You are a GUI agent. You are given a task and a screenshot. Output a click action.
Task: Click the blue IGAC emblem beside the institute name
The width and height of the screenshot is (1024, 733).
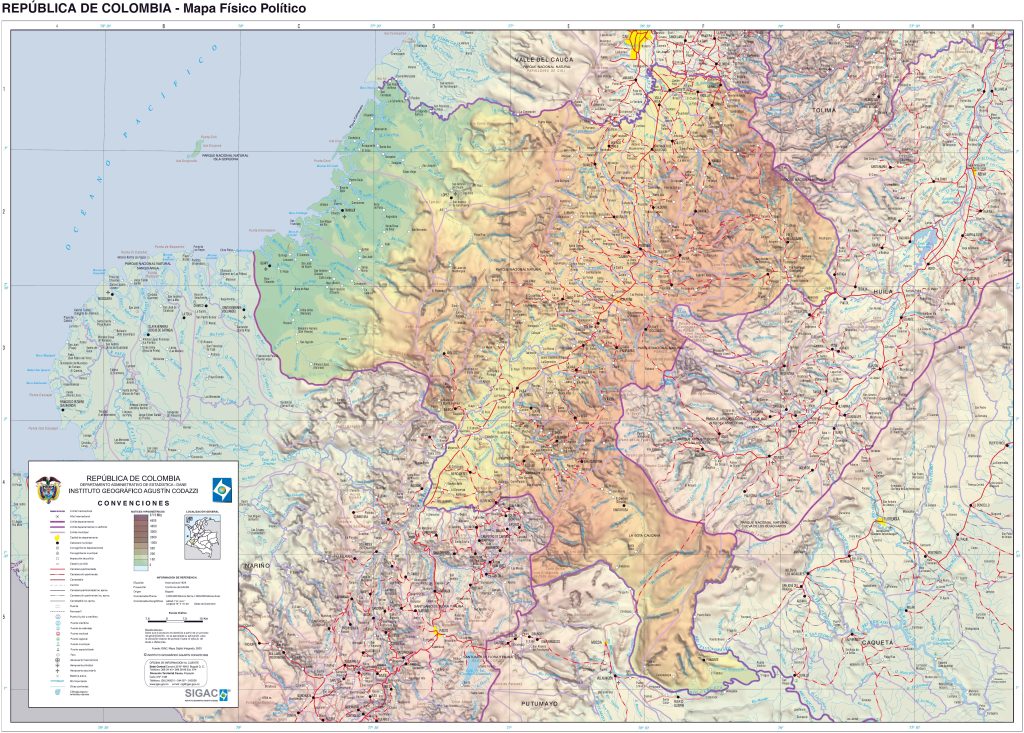pyautogui.click(x=222, y=488)
